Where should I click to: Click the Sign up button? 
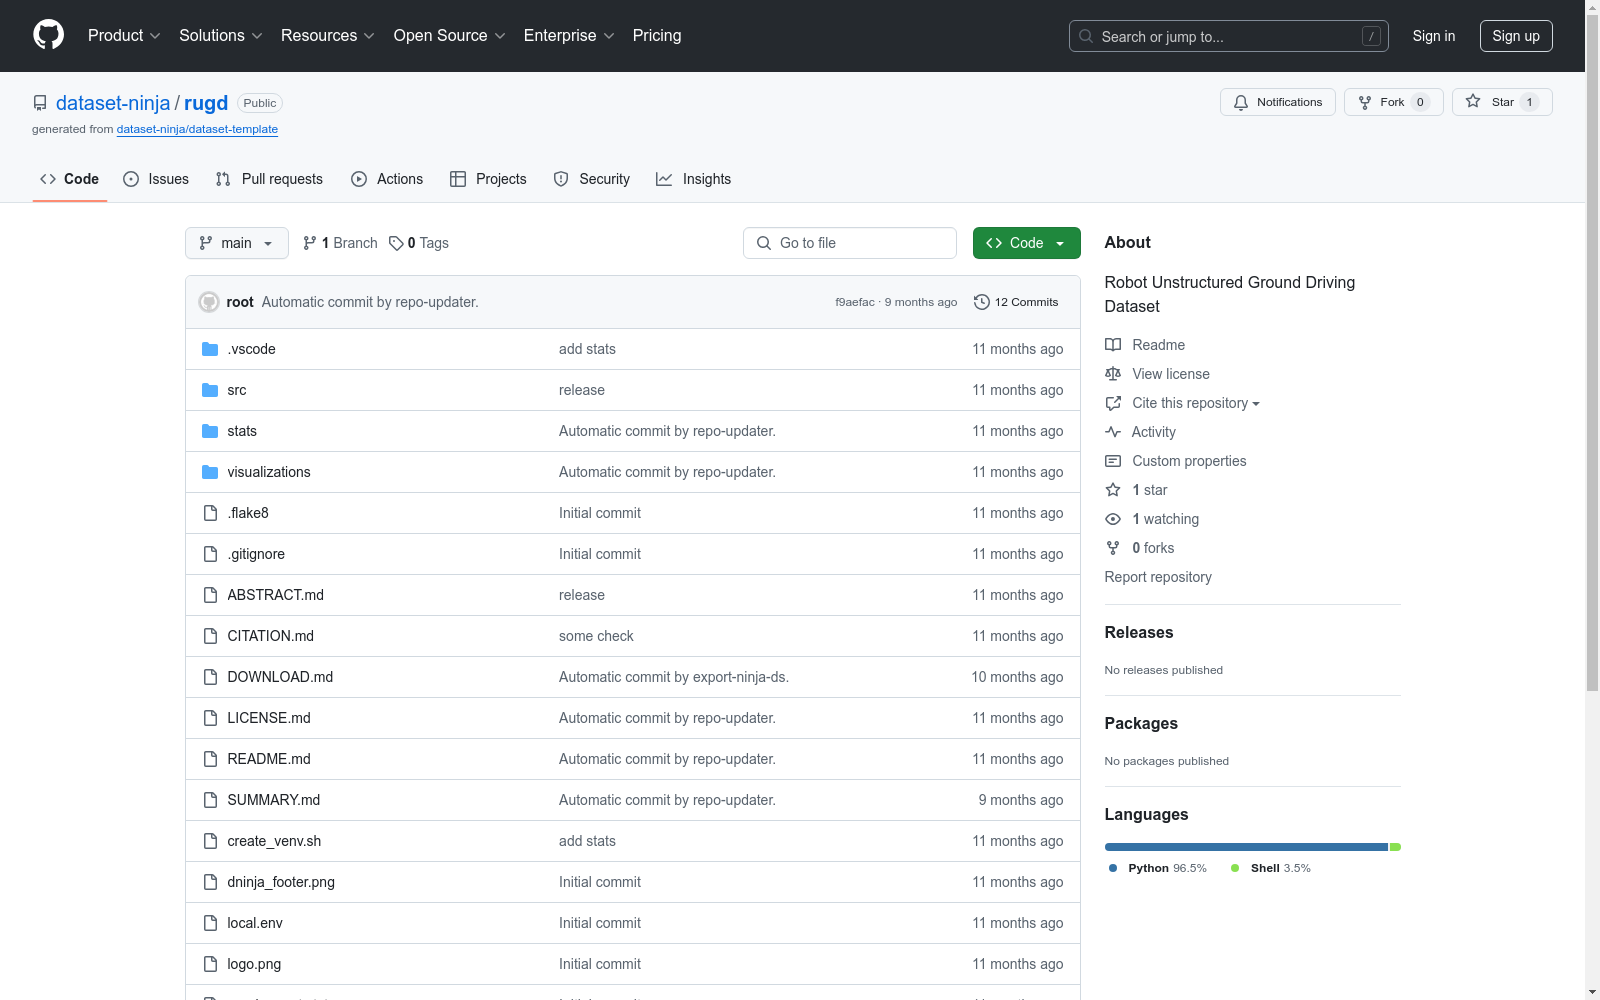pyautogui.click(x=1516, y=36)
